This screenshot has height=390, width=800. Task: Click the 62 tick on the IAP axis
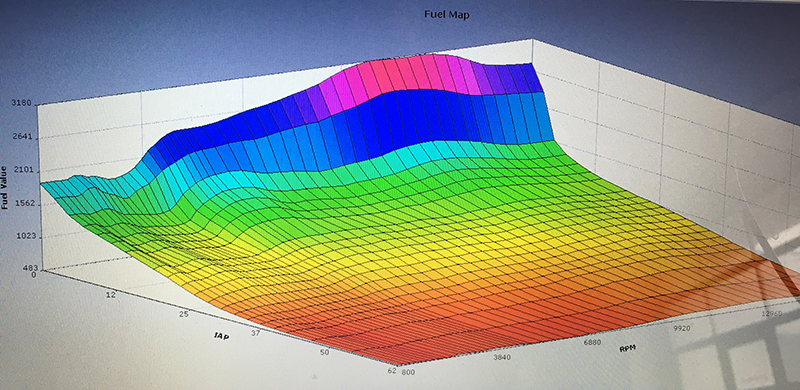pyautogui.click(x=392, y=371)
